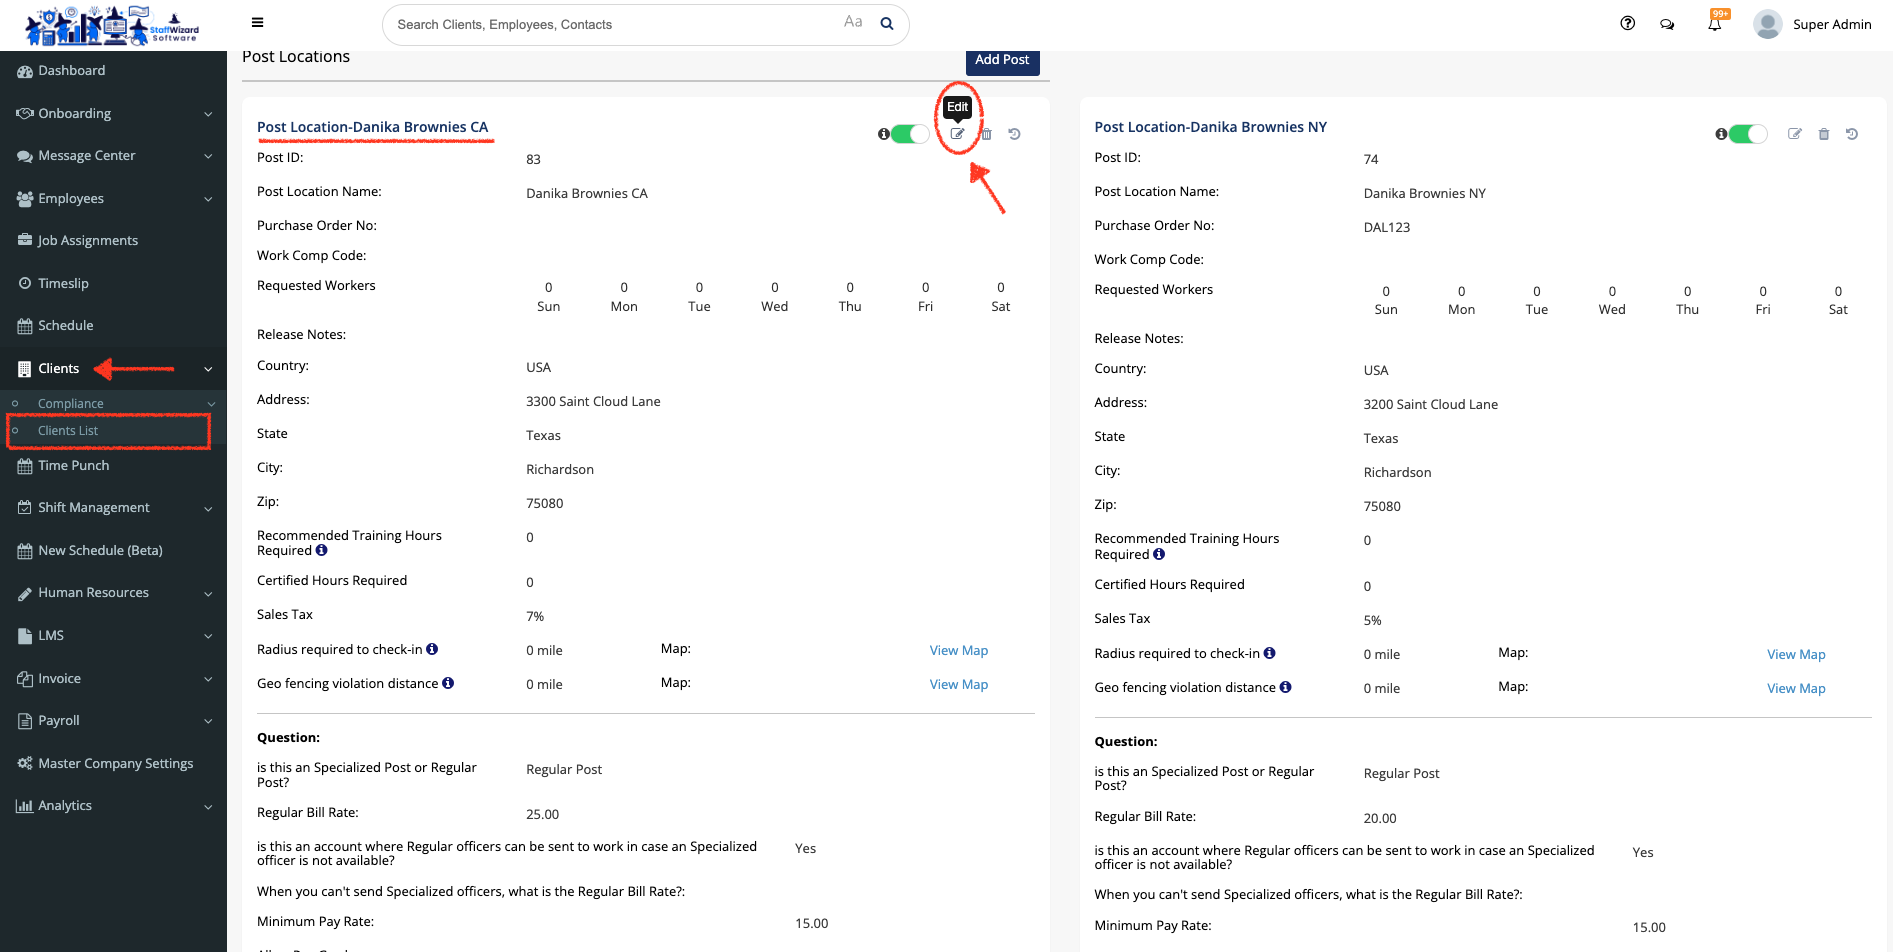This screenshot has width=1893, height=952.
Task: Open history for Danika Brownies CA post
Action: pyautogui.click(x=1014, y=134)
